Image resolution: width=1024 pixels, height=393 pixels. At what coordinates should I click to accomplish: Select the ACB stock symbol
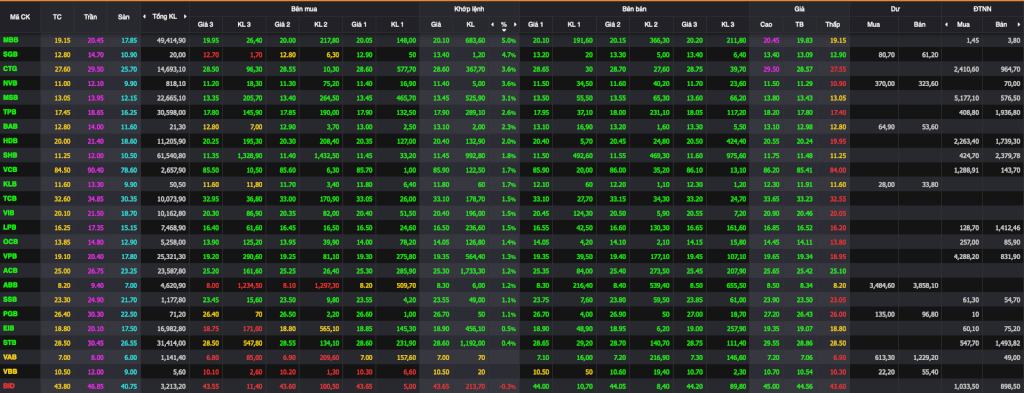(x=10, y=270)
